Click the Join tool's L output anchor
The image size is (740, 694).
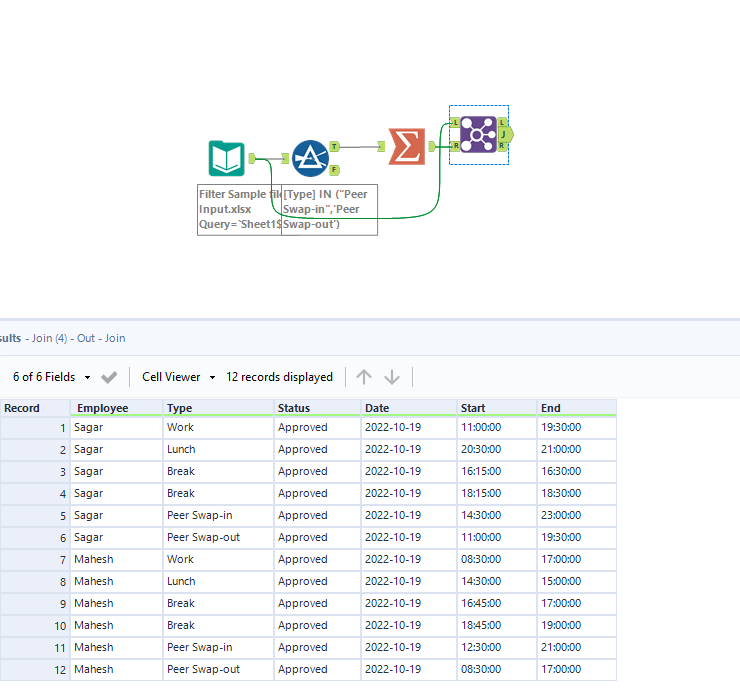pos(502,123)
